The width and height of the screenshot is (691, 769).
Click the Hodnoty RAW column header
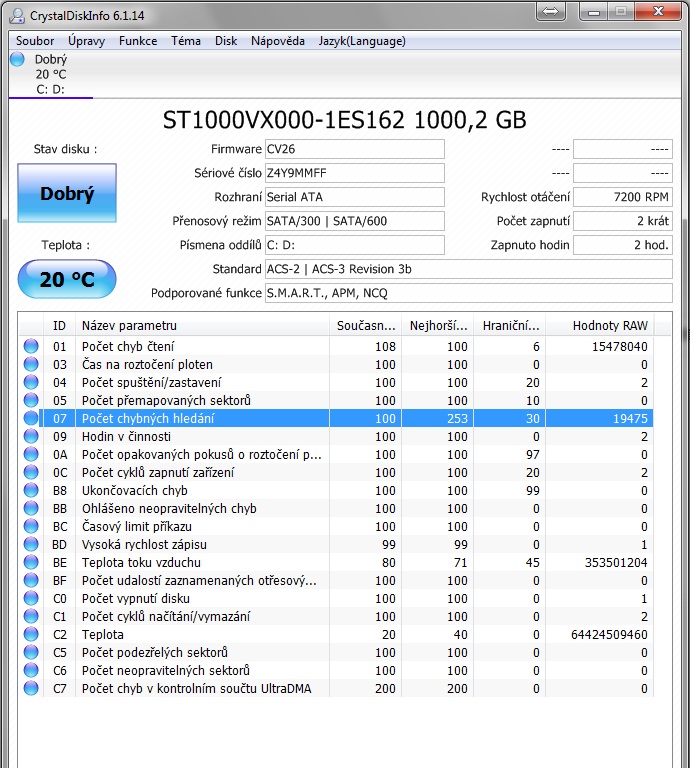point(600,326)
